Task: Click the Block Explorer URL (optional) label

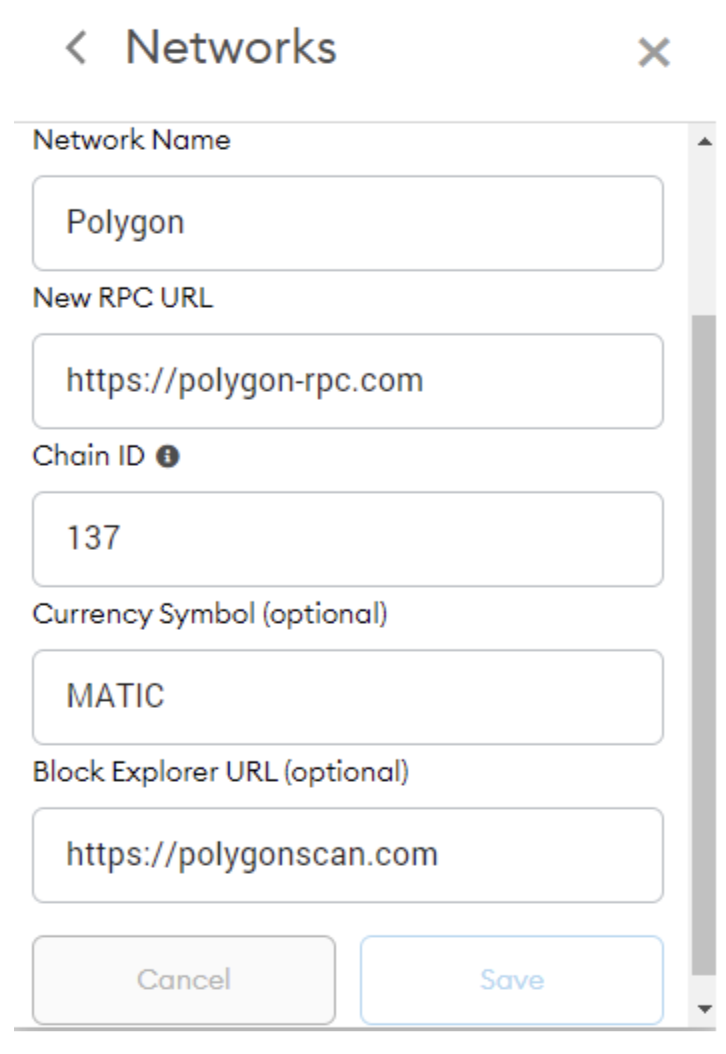Action: 220,772
